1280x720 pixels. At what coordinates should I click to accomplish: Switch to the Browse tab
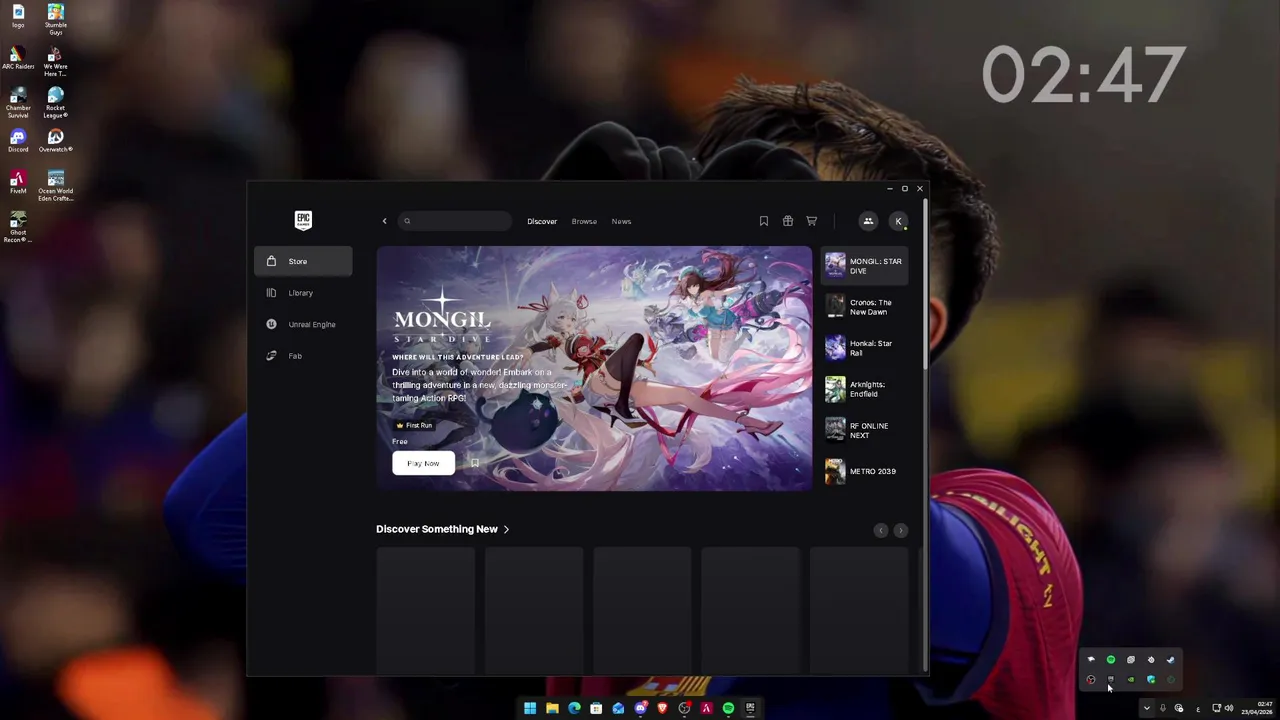(x=584, y=221)
